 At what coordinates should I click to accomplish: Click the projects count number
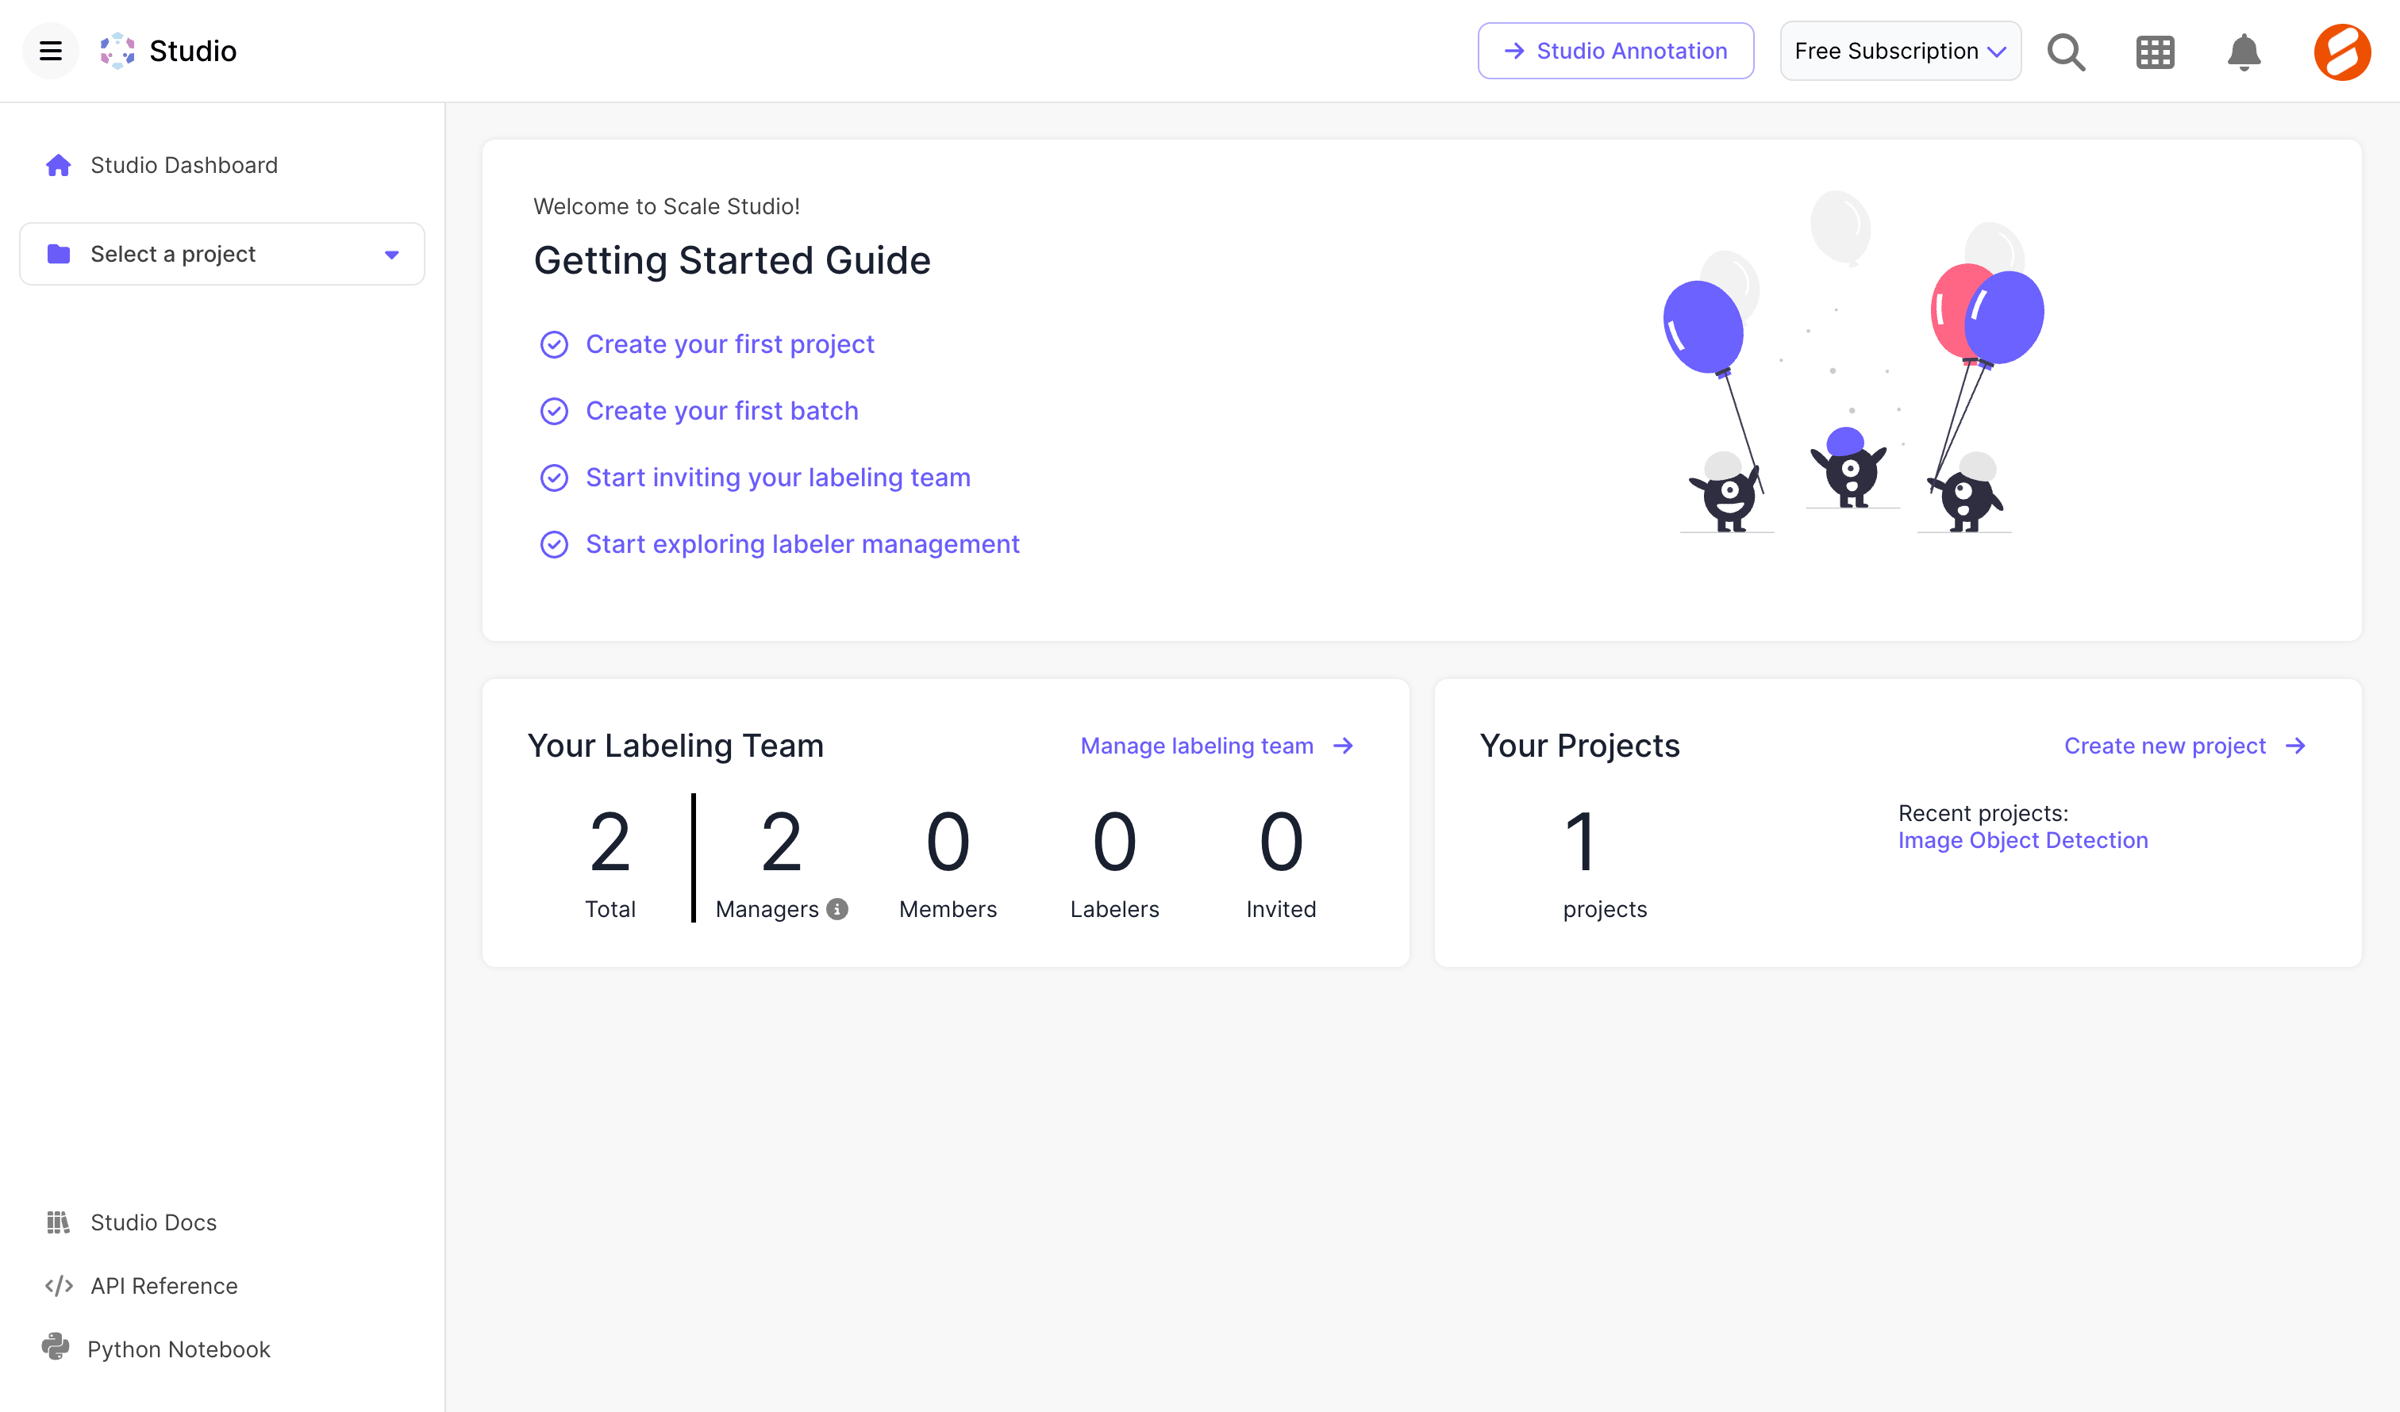point(1581,841)
